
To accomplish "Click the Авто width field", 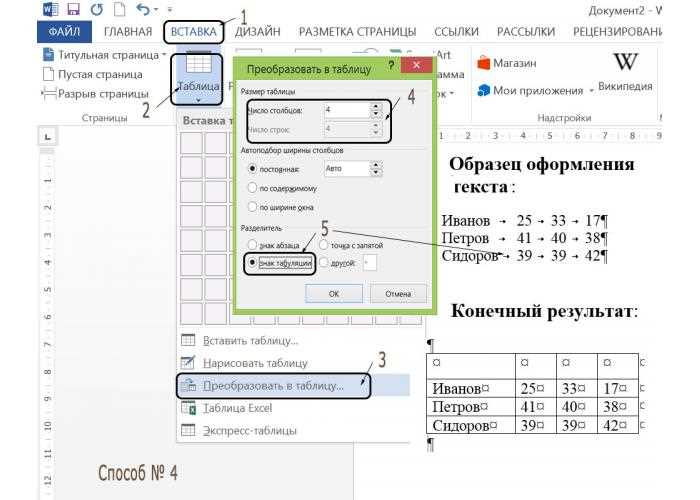I will pyautogui.click(x=346, y=168).
